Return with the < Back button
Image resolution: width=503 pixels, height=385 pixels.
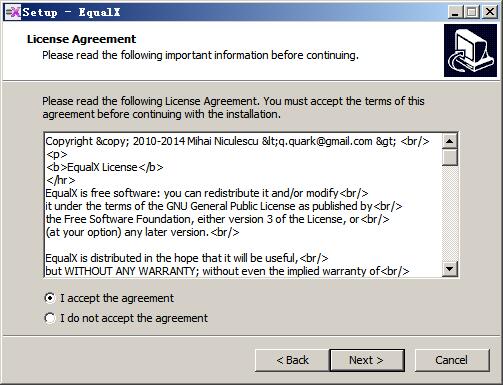click(x=292, y=360)
